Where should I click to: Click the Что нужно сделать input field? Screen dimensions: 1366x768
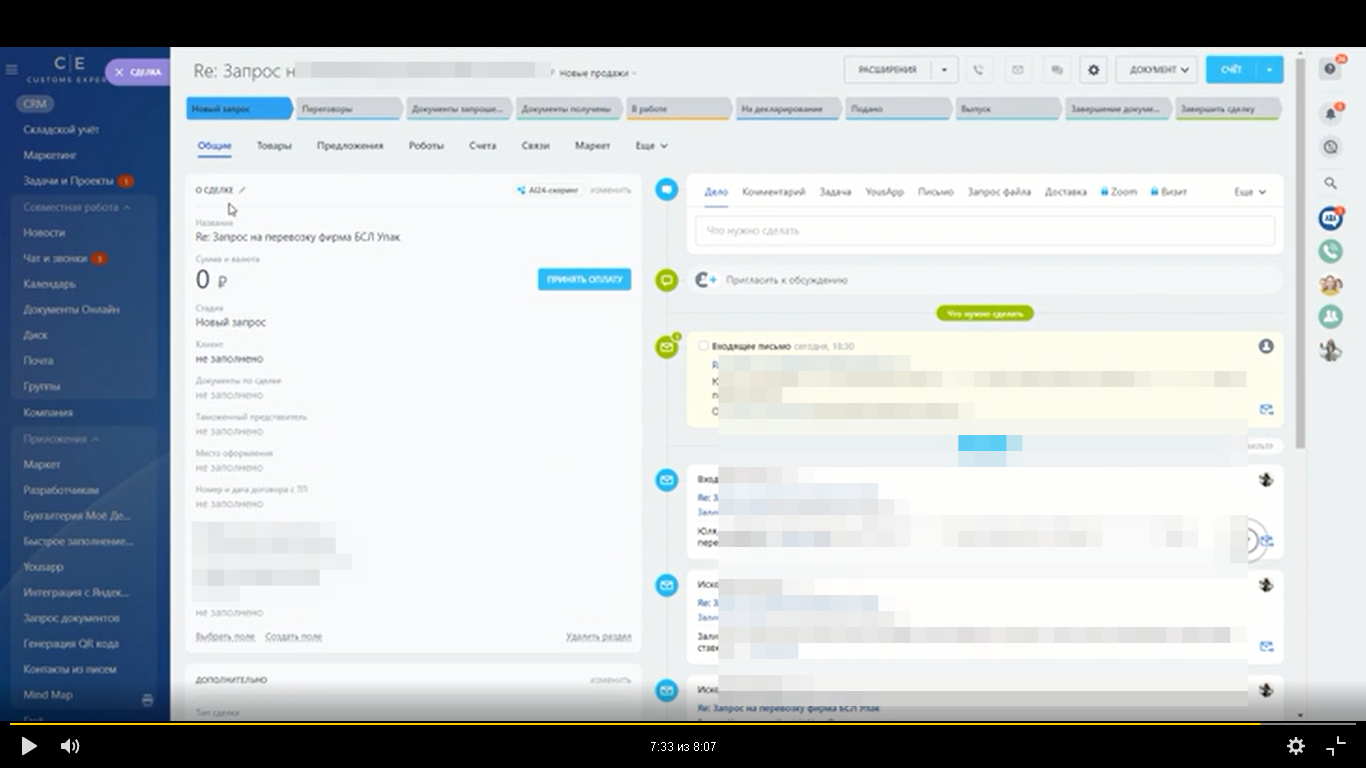[x=985, y=231]
